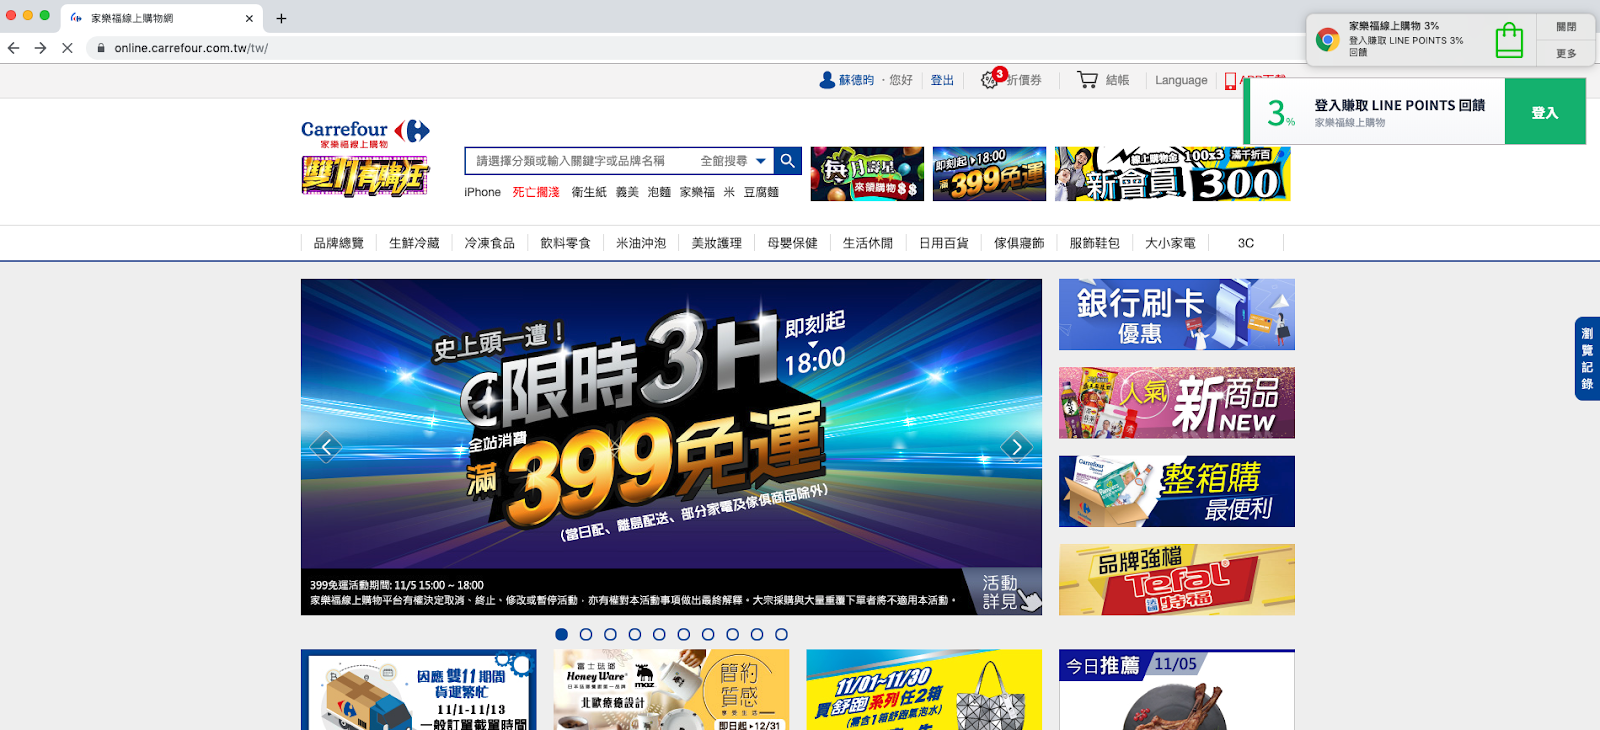Screen dimensions: 1600x730
Task: Open the 傢俱寢飾 category
Action: [1019, 243]
